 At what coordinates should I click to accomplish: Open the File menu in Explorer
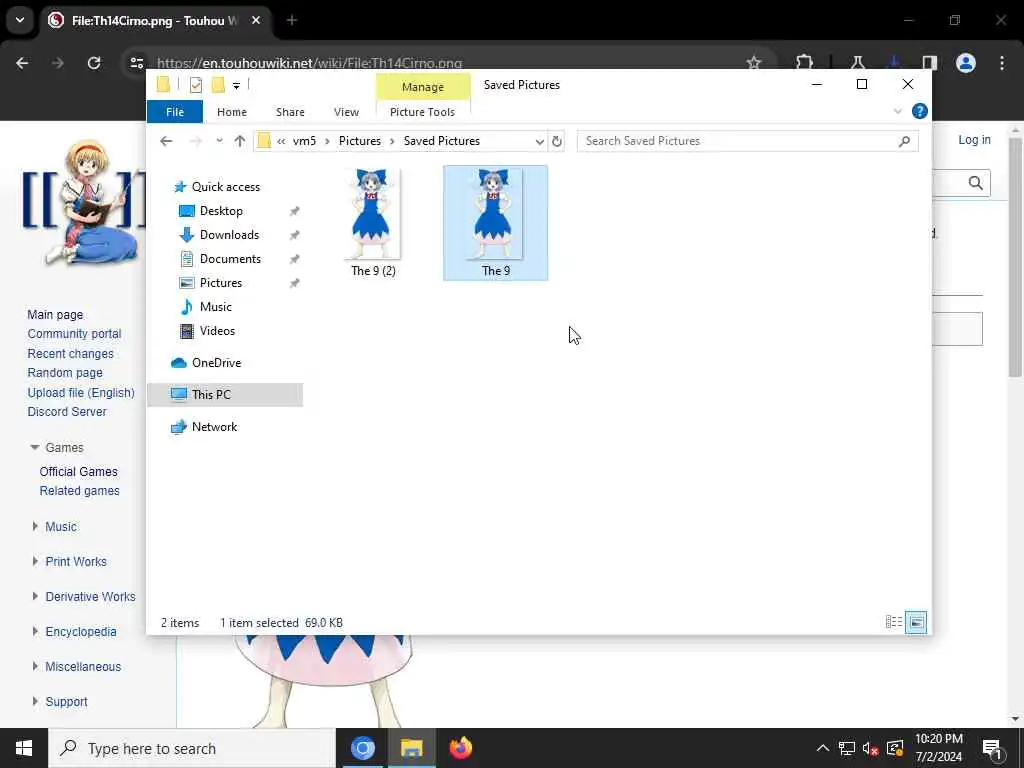174,112
